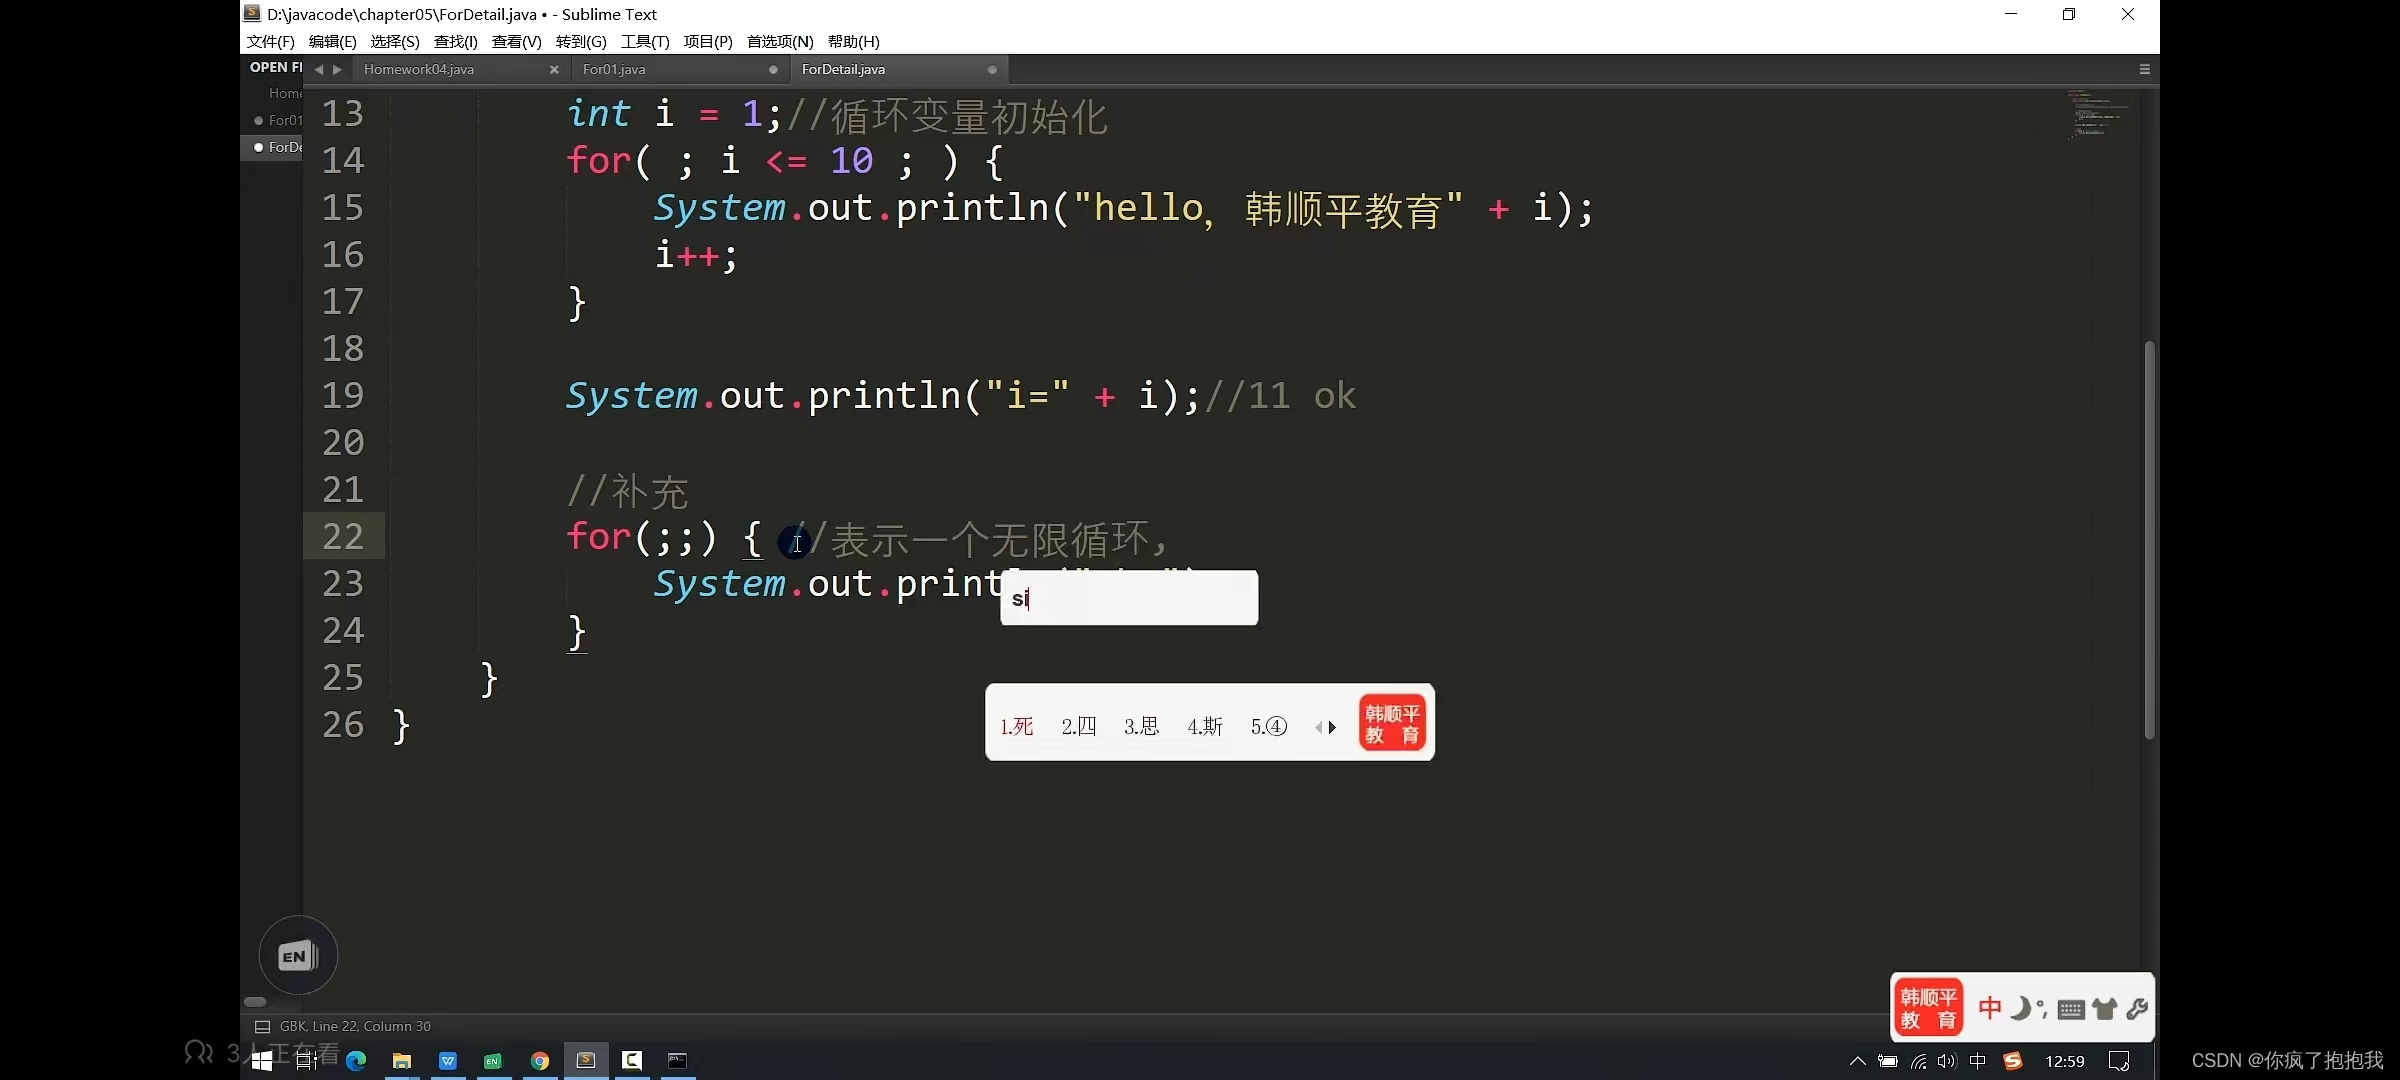The height and width of the screenshot is (1080, 2400).
Task: Open the 帮助(H) menu
Action: click(853, 41)
